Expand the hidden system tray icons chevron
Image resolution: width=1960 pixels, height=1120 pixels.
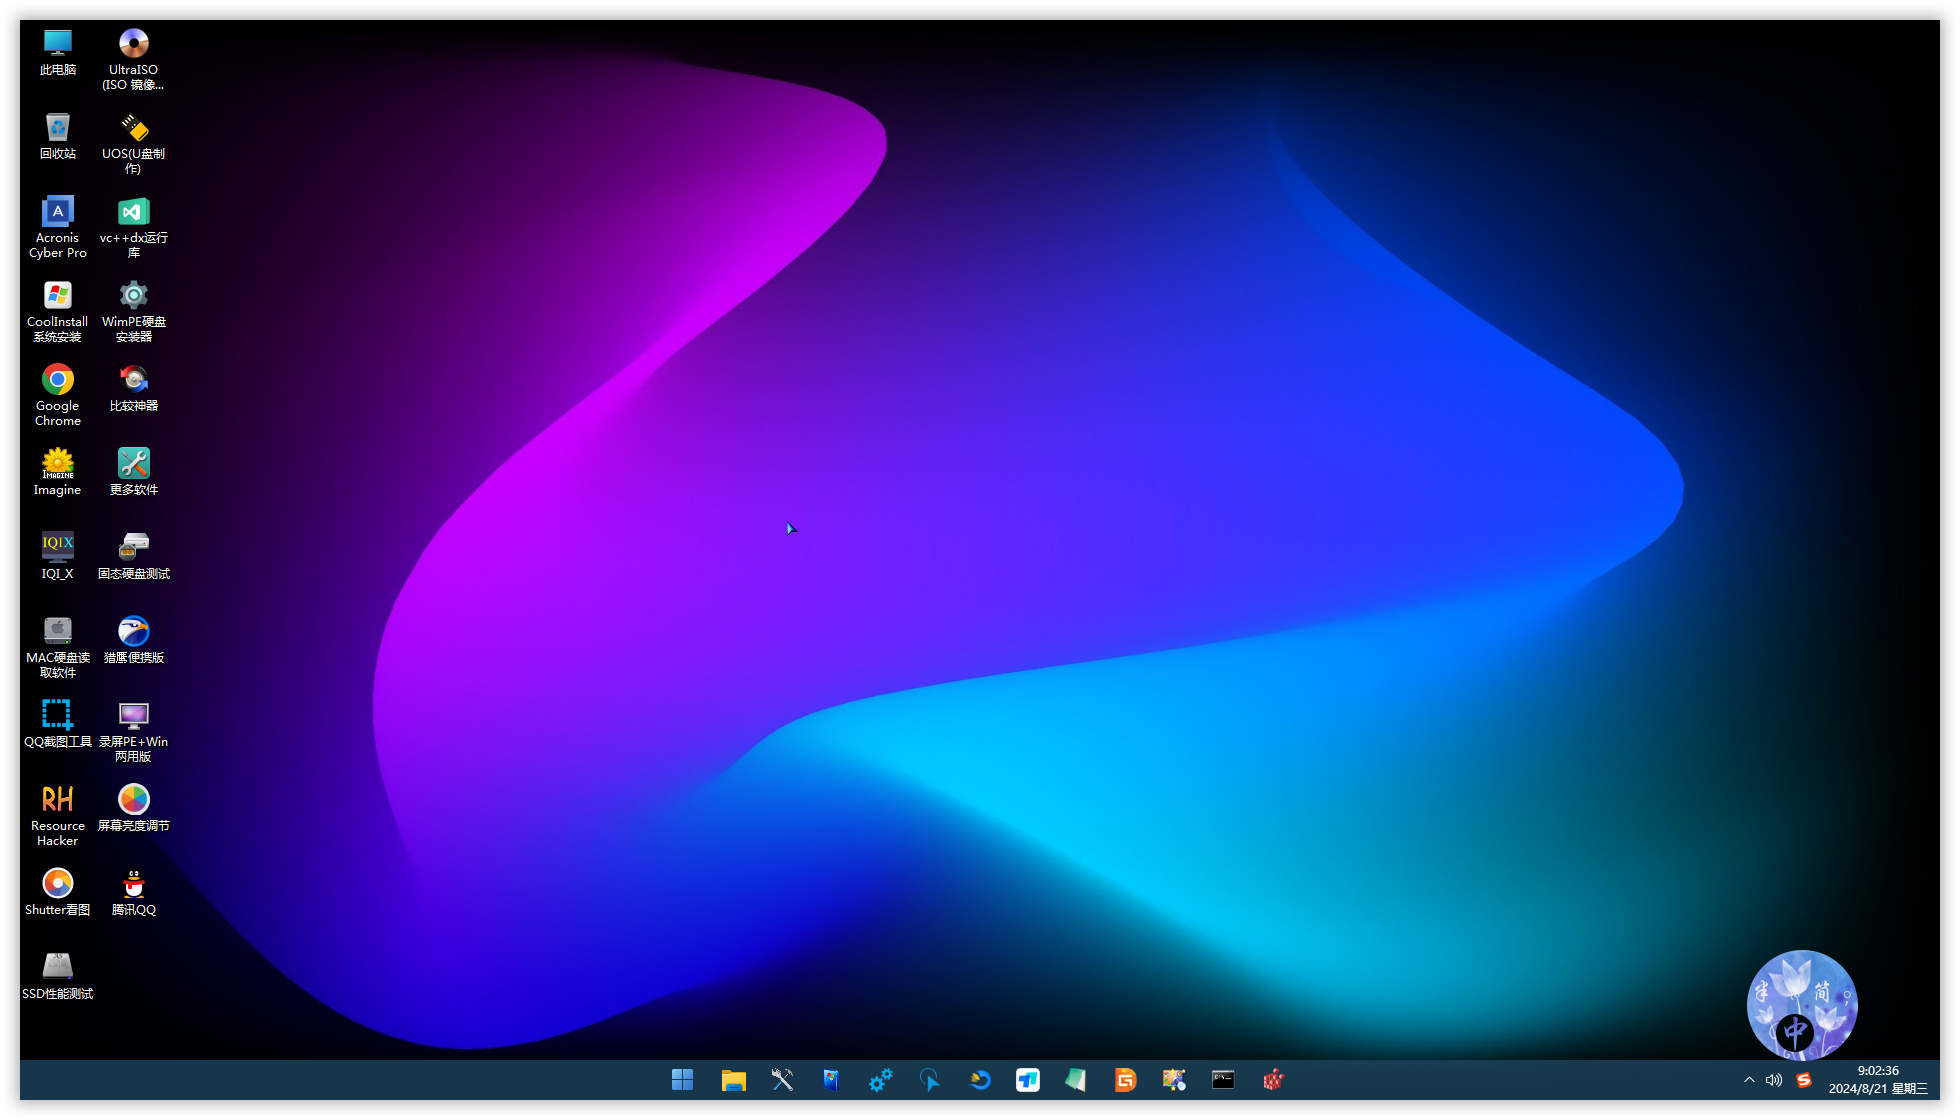(1749, 1080)
